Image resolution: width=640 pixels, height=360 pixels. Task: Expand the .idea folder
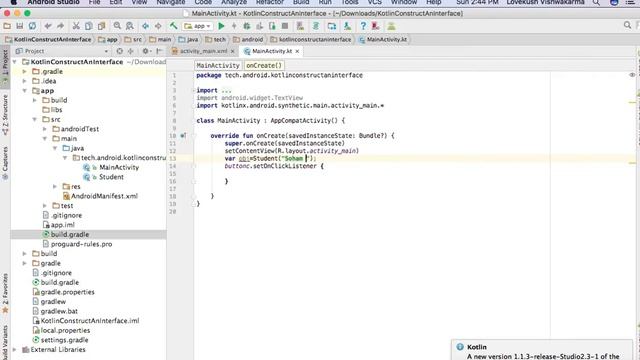(x=24, y=81)
